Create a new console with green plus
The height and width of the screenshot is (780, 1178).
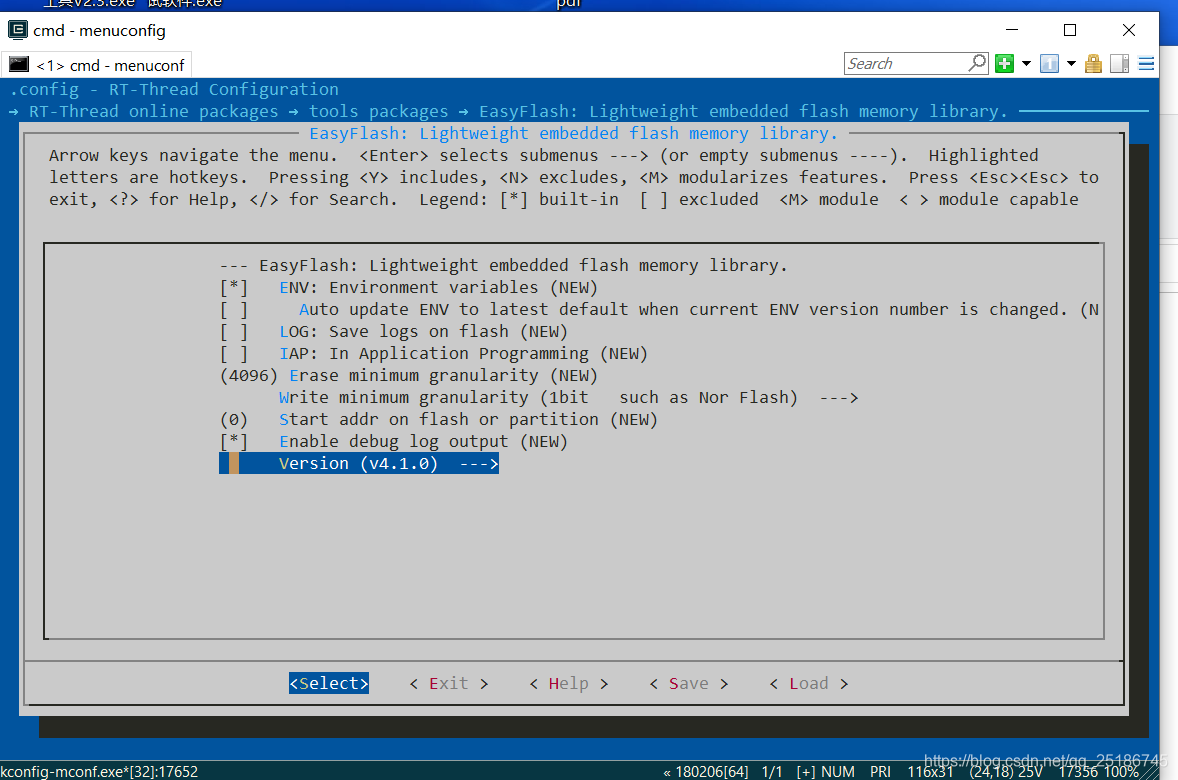pyautogui.click(x=1004, y=64)
